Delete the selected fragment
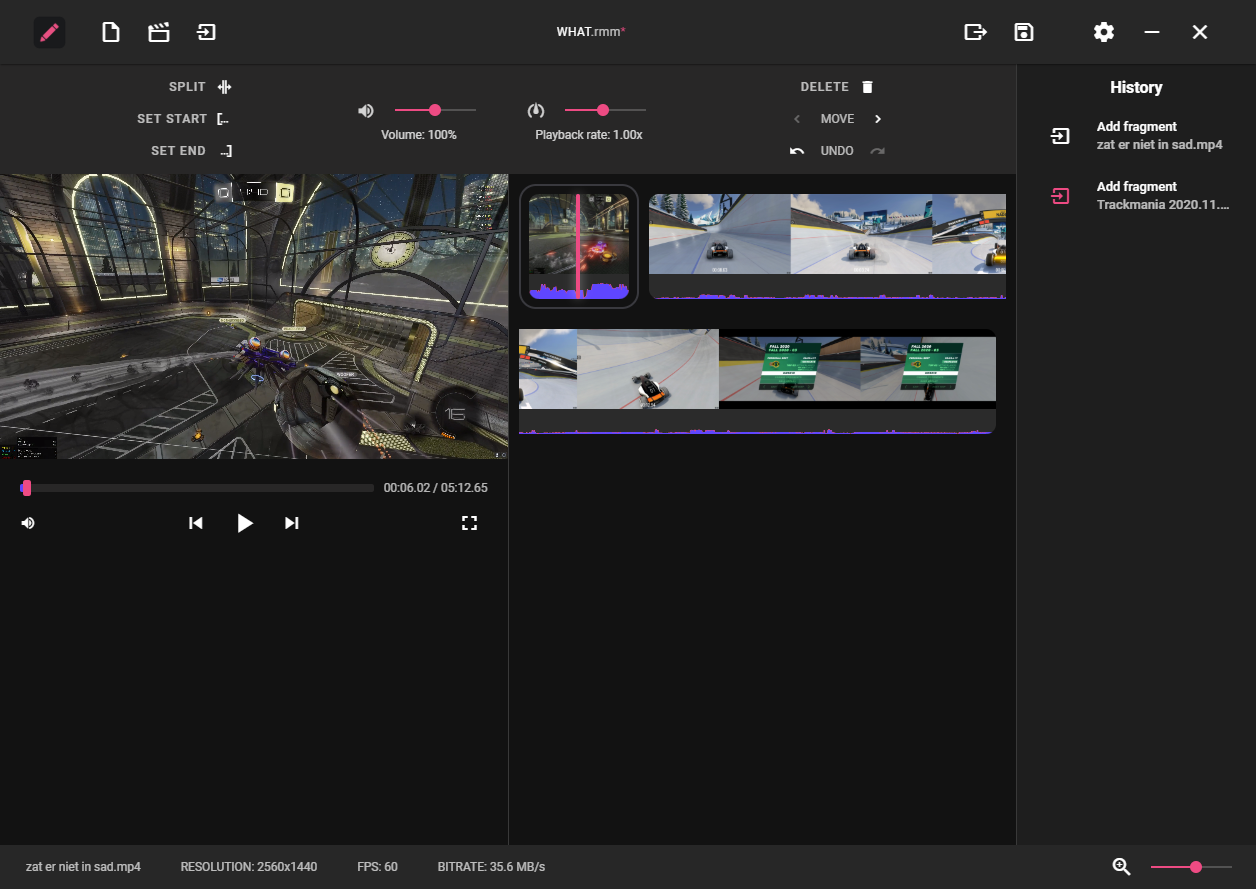 point(838,87)
